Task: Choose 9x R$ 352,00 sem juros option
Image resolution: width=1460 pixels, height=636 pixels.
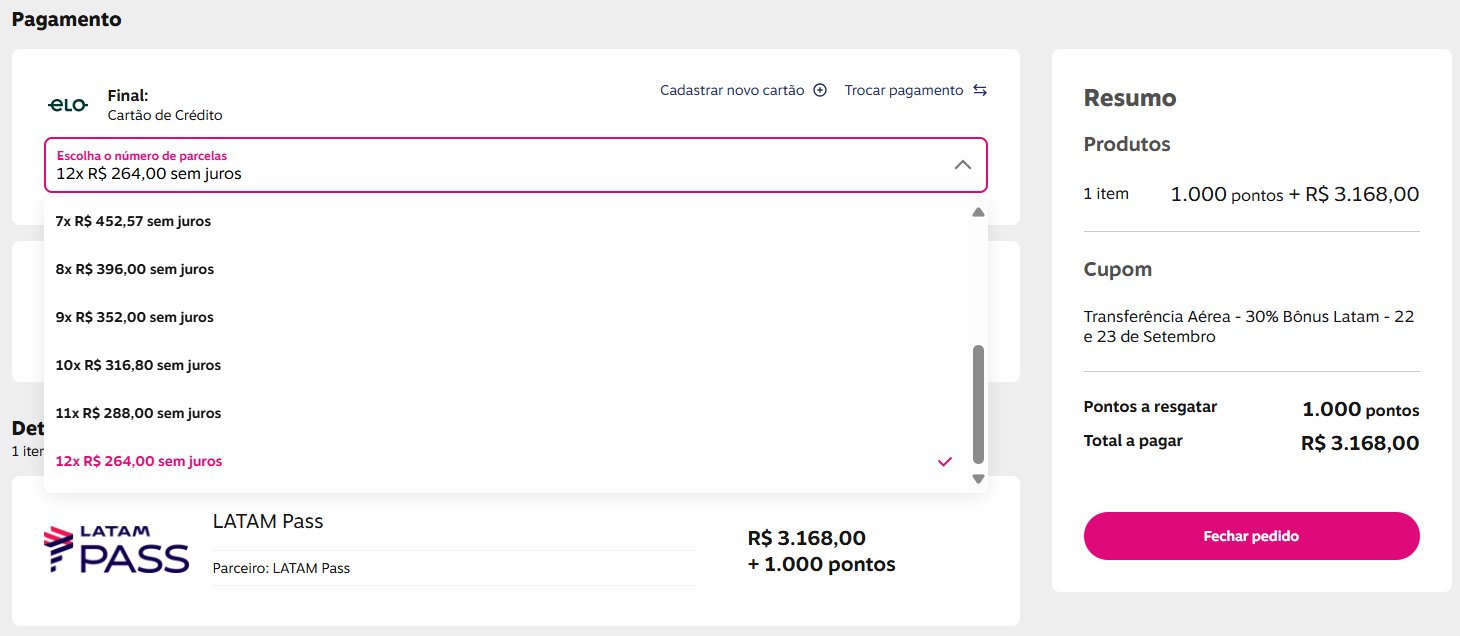Action: [x=507, y=317]
